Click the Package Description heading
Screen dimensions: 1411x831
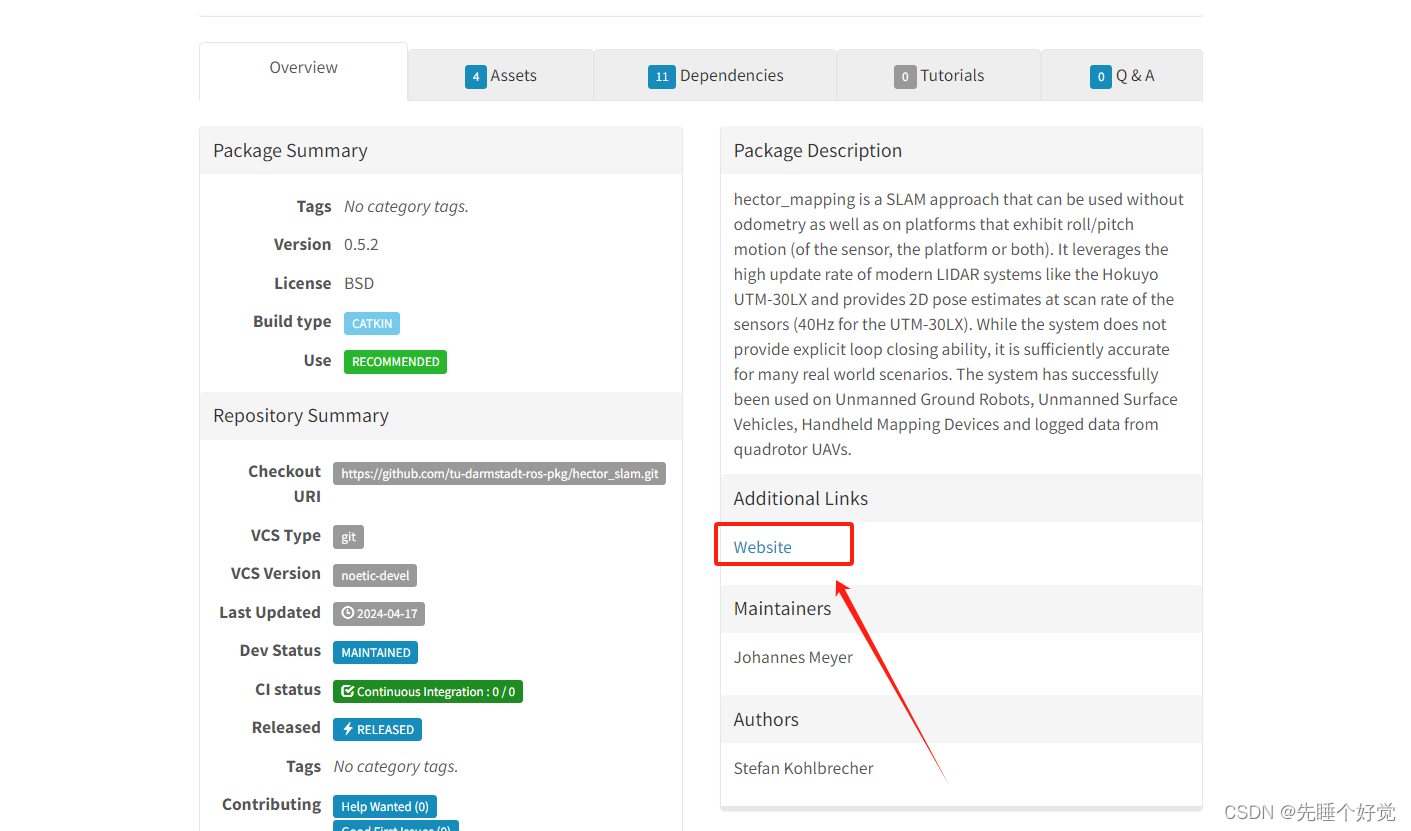tap(818, 150)
